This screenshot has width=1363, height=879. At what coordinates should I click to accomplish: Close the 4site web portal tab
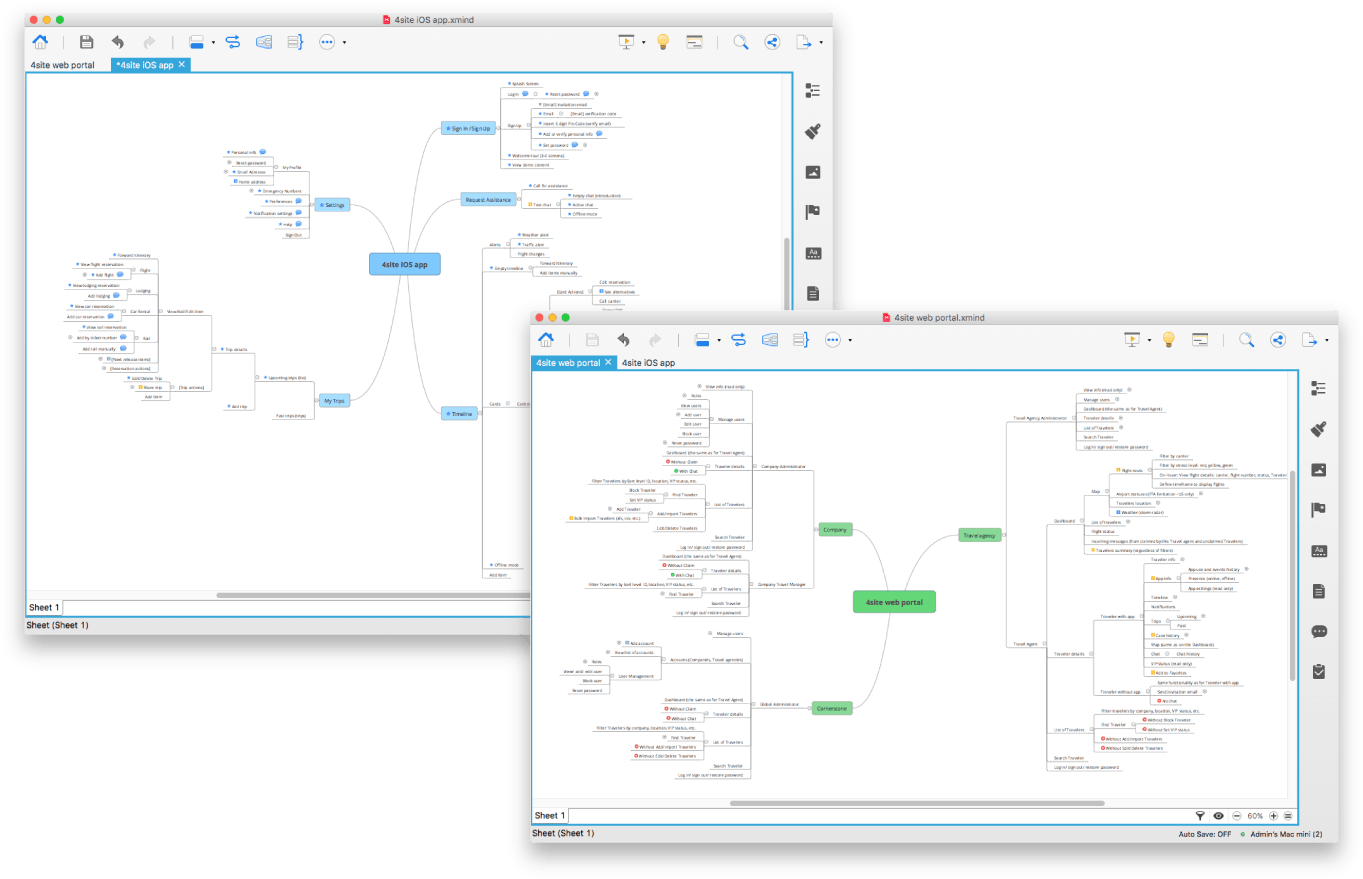pyautogui.click(x=609, y=362)
